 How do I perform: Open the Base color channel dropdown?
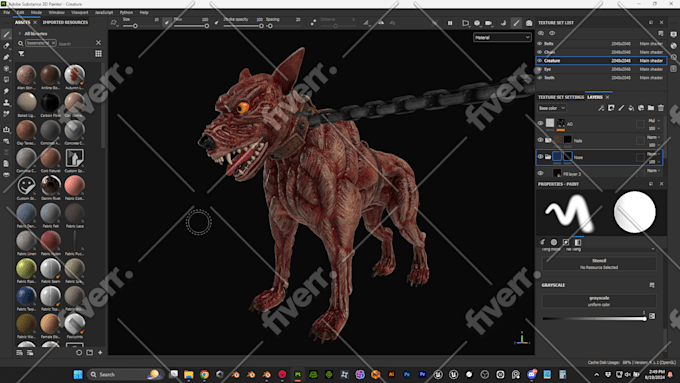[x=552, y=108]
